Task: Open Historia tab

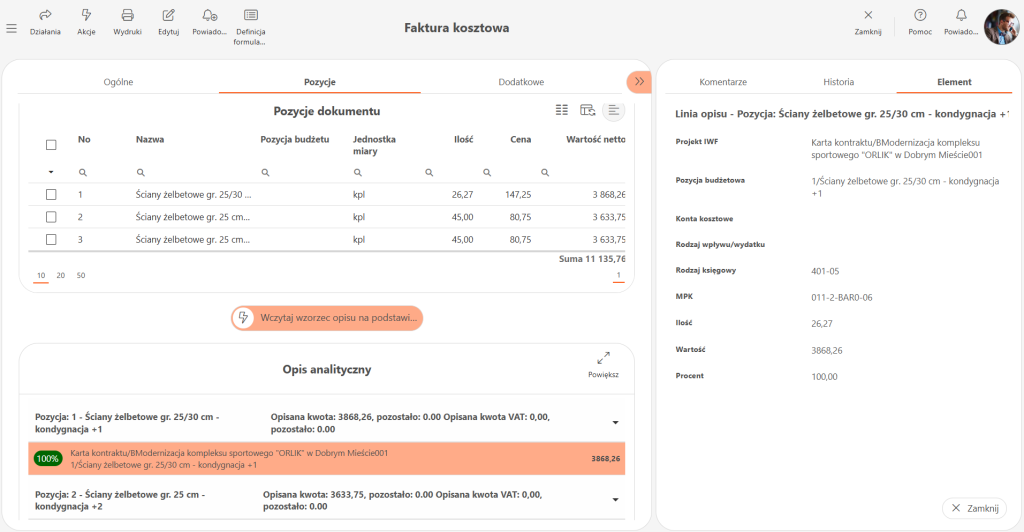Action: (839, 82)
